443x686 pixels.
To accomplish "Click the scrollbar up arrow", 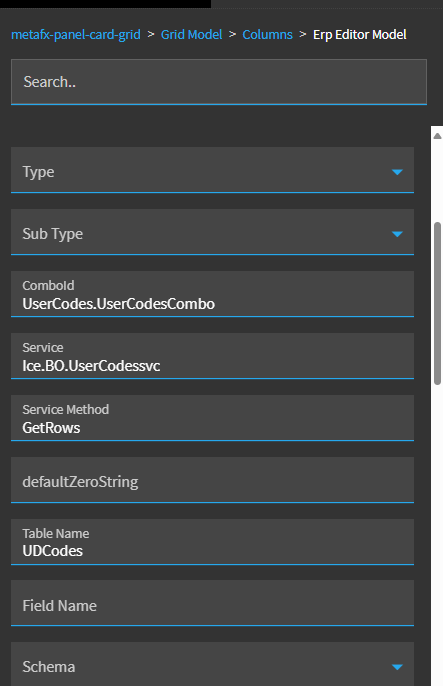I will [437, 136].
